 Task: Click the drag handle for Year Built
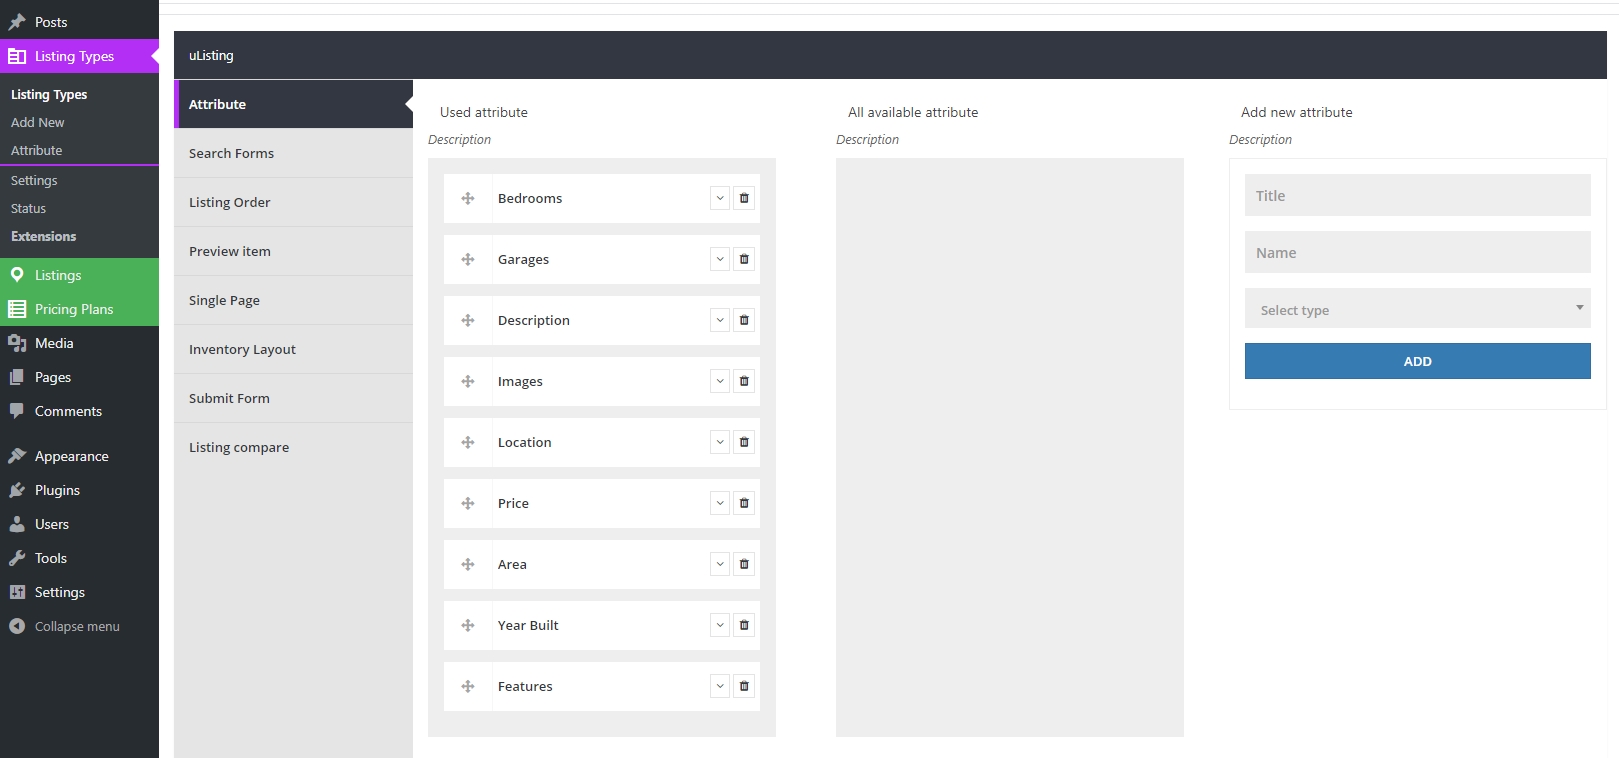tap(468, 625)
